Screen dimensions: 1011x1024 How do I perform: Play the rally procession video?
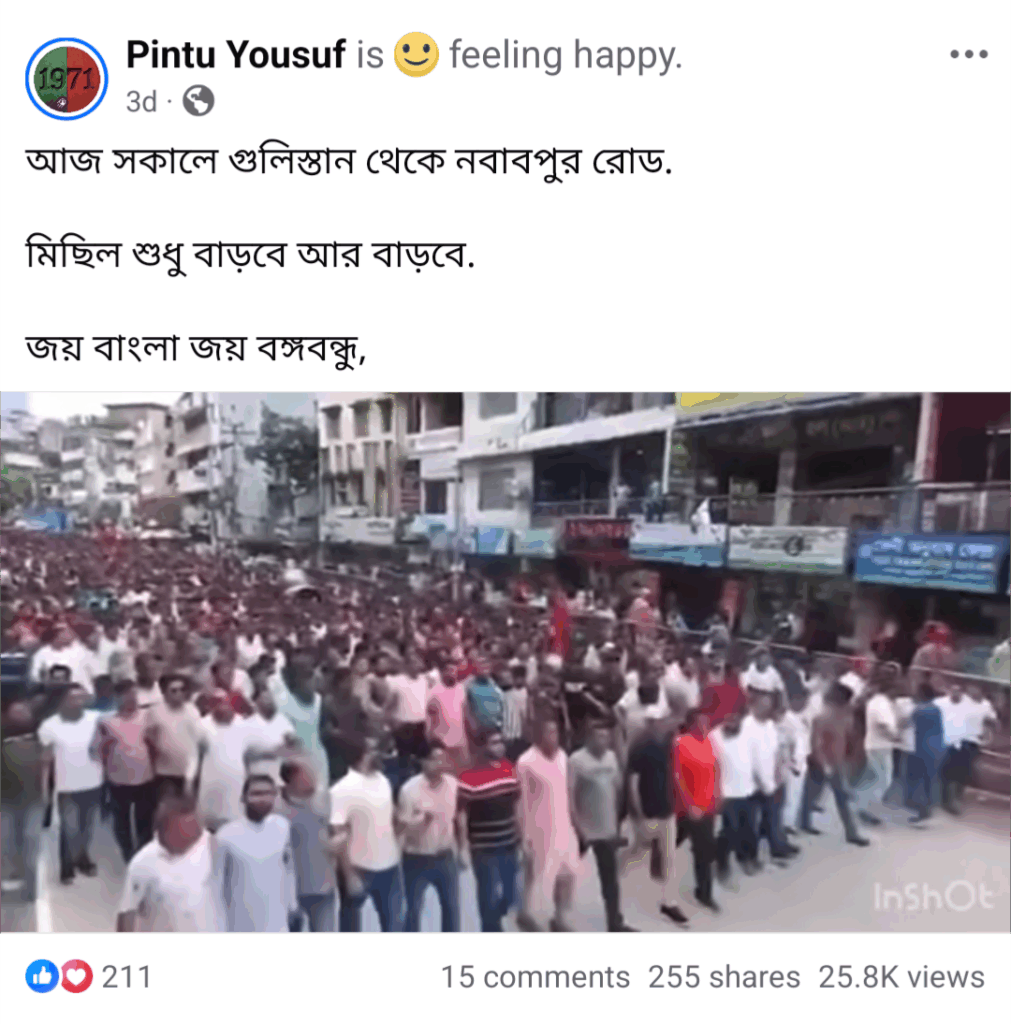(x=506, y=662)
